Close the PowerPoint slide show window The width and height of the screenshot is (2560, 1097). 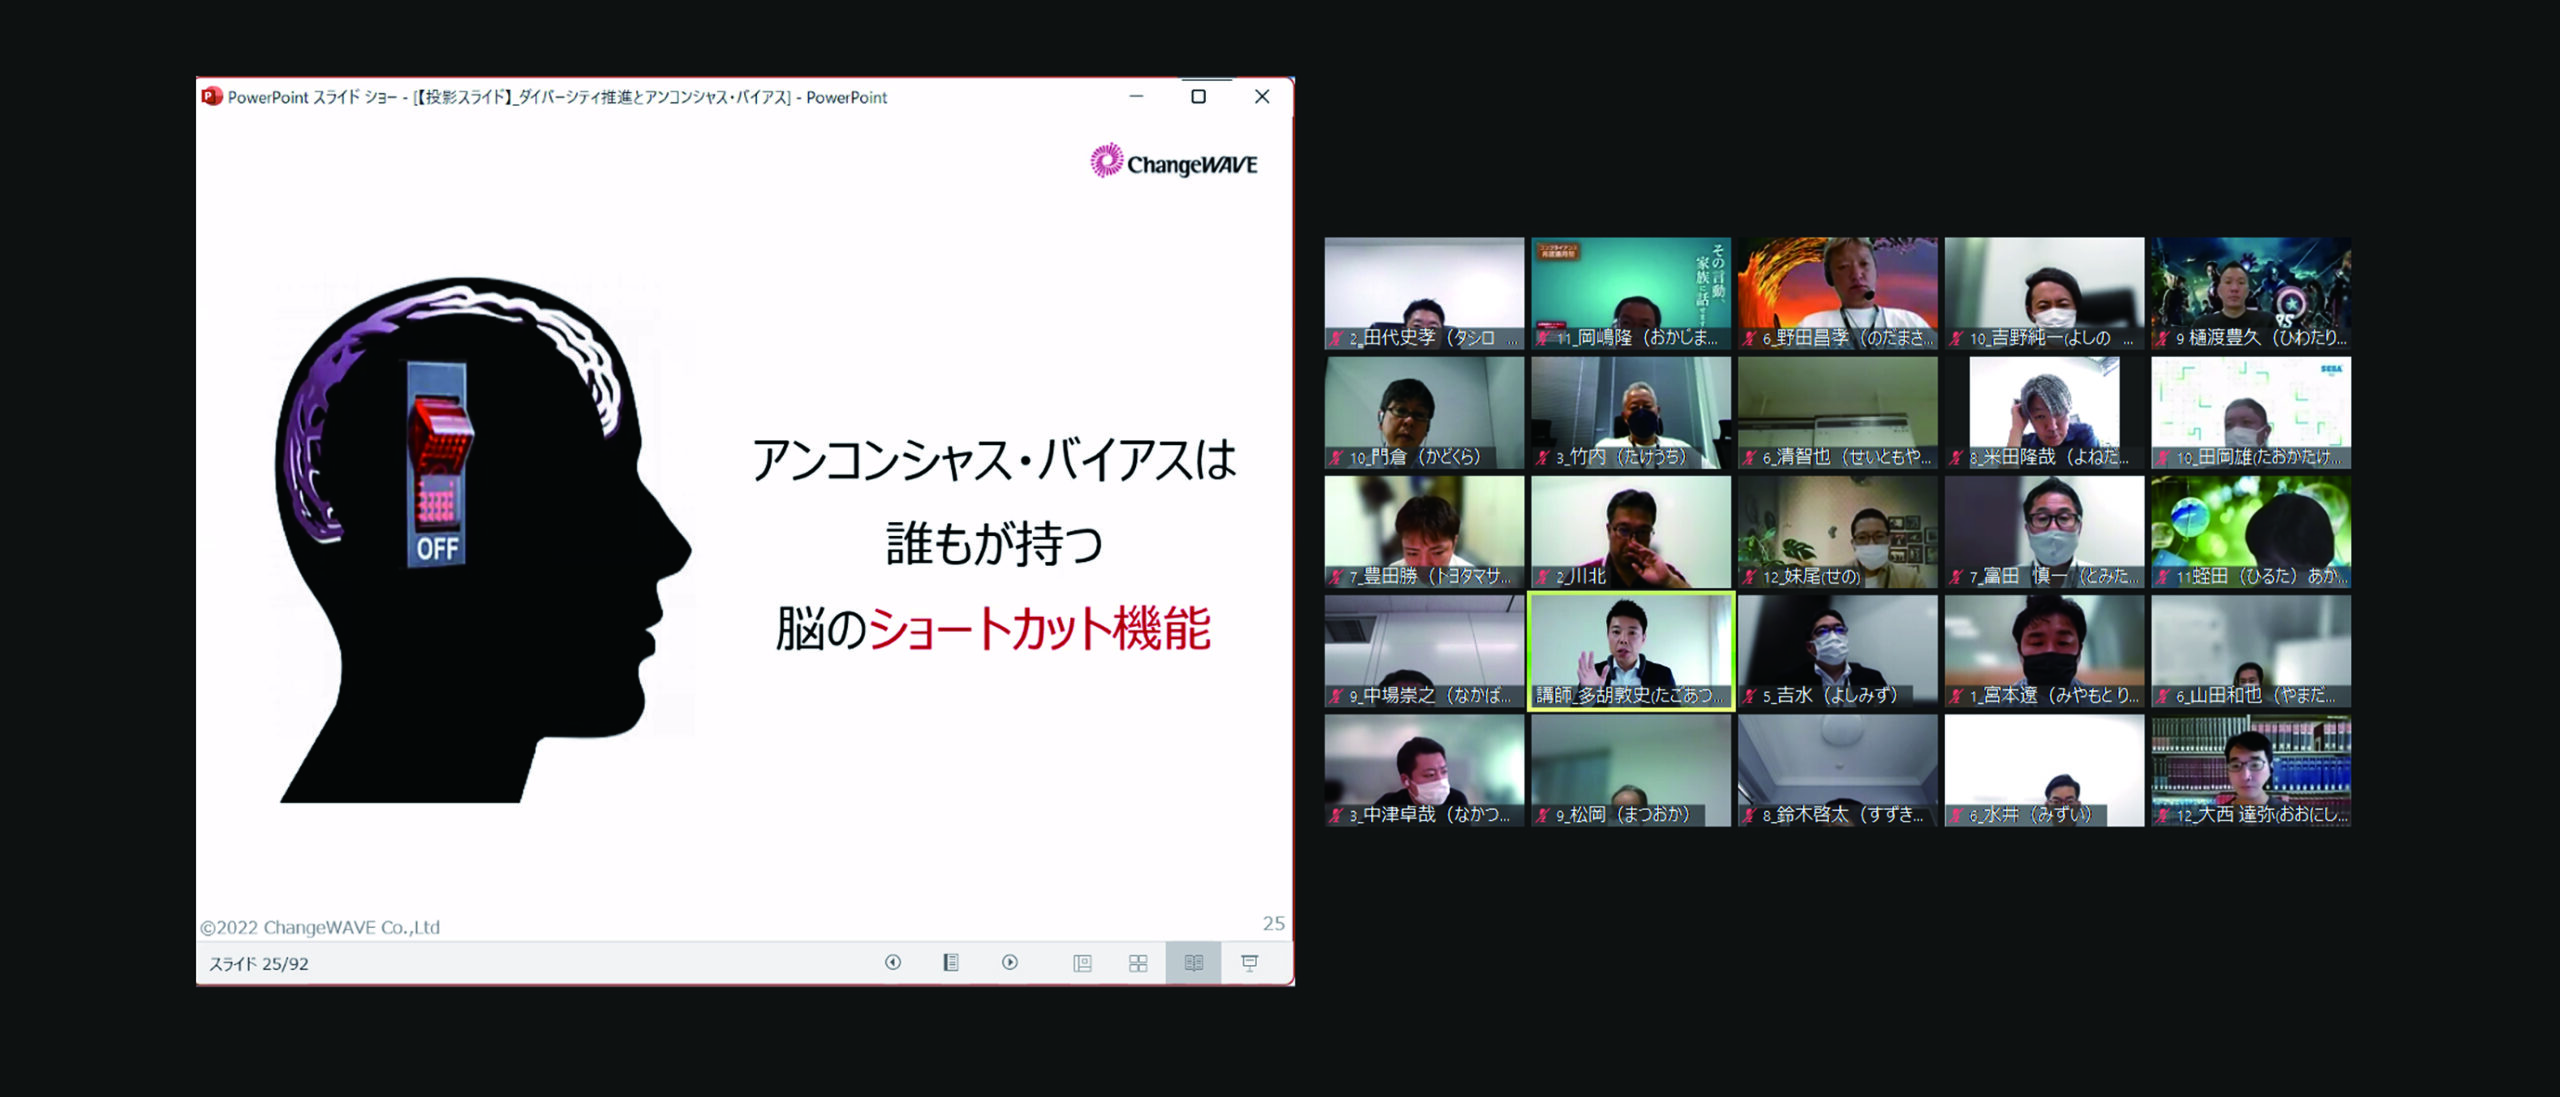tap(1262, 96)
